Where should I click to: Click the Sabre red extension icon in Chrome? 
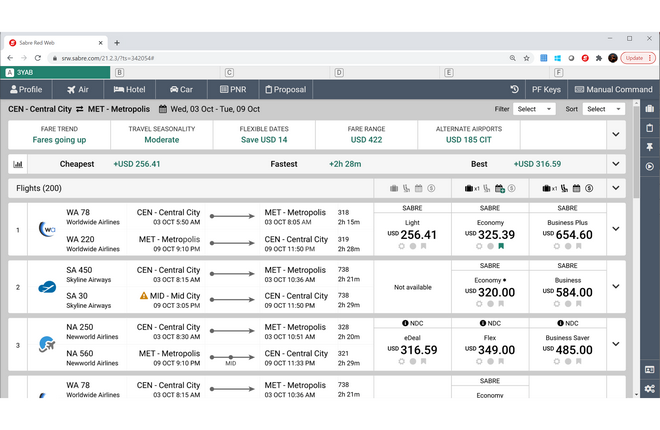[x=585, y=58]
